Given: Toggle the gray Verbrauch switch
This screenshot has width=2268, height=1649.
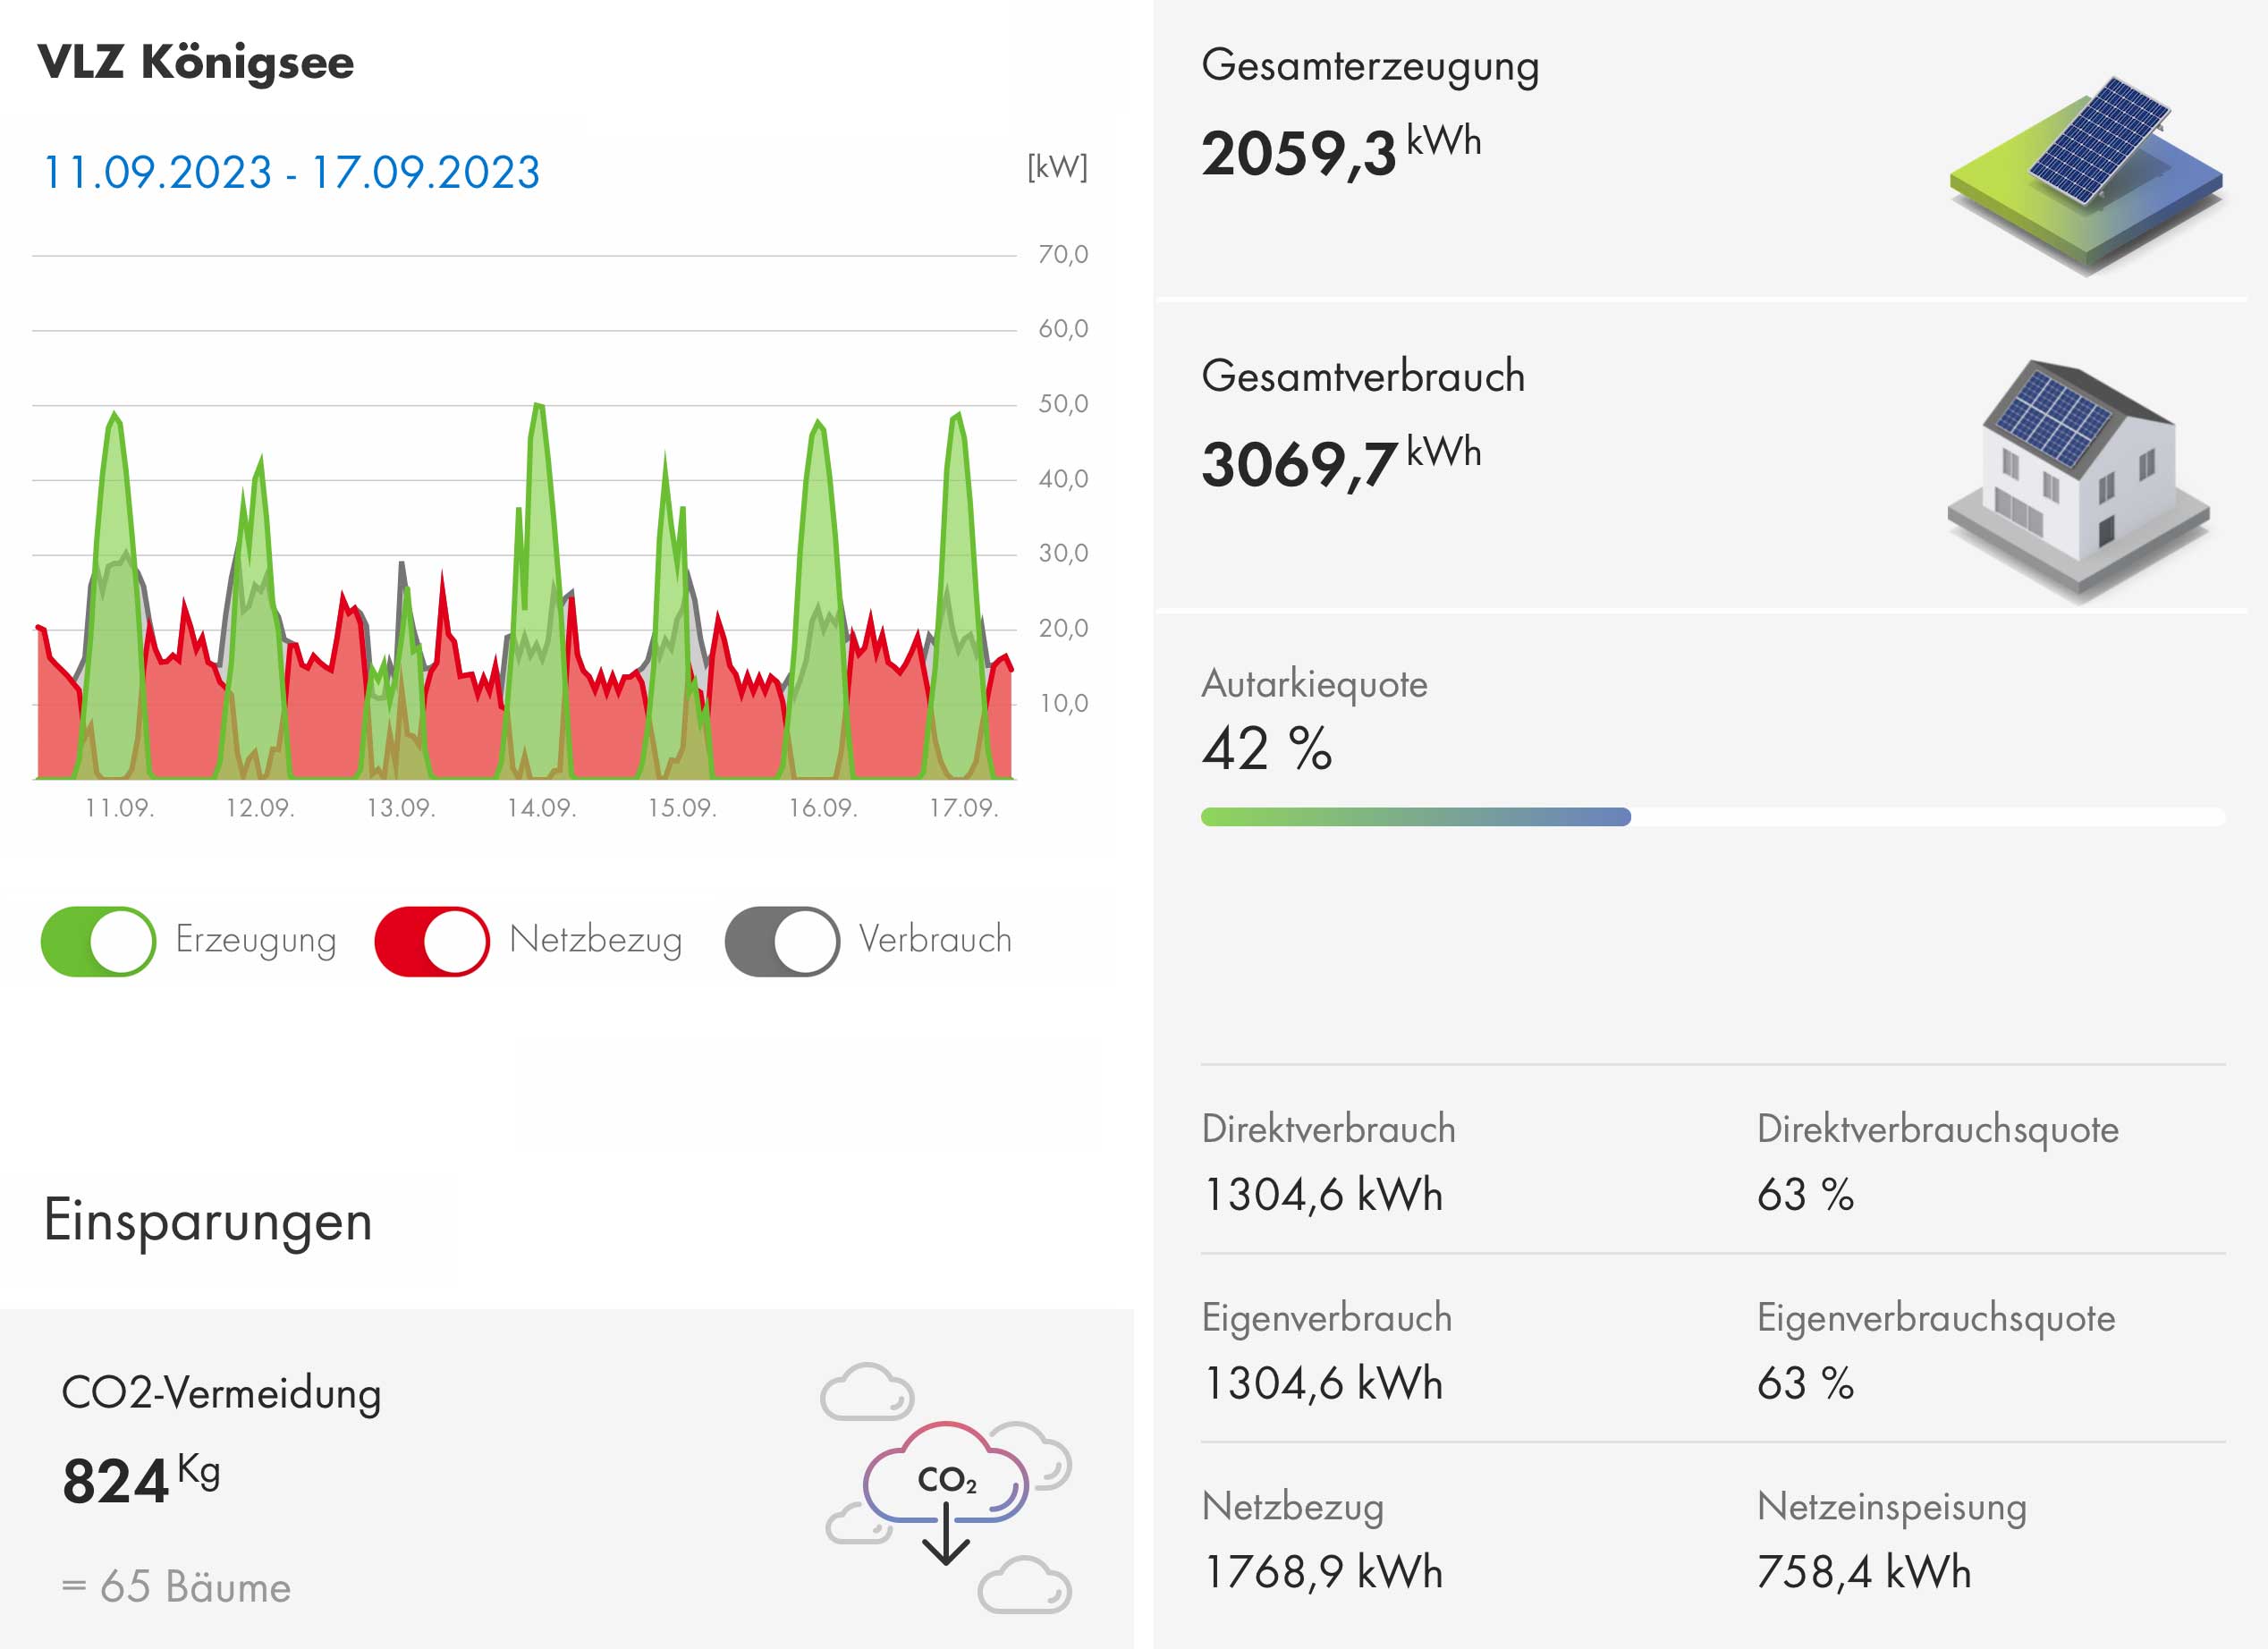Looking at the screenshot, I should click(x=782, y=941).
